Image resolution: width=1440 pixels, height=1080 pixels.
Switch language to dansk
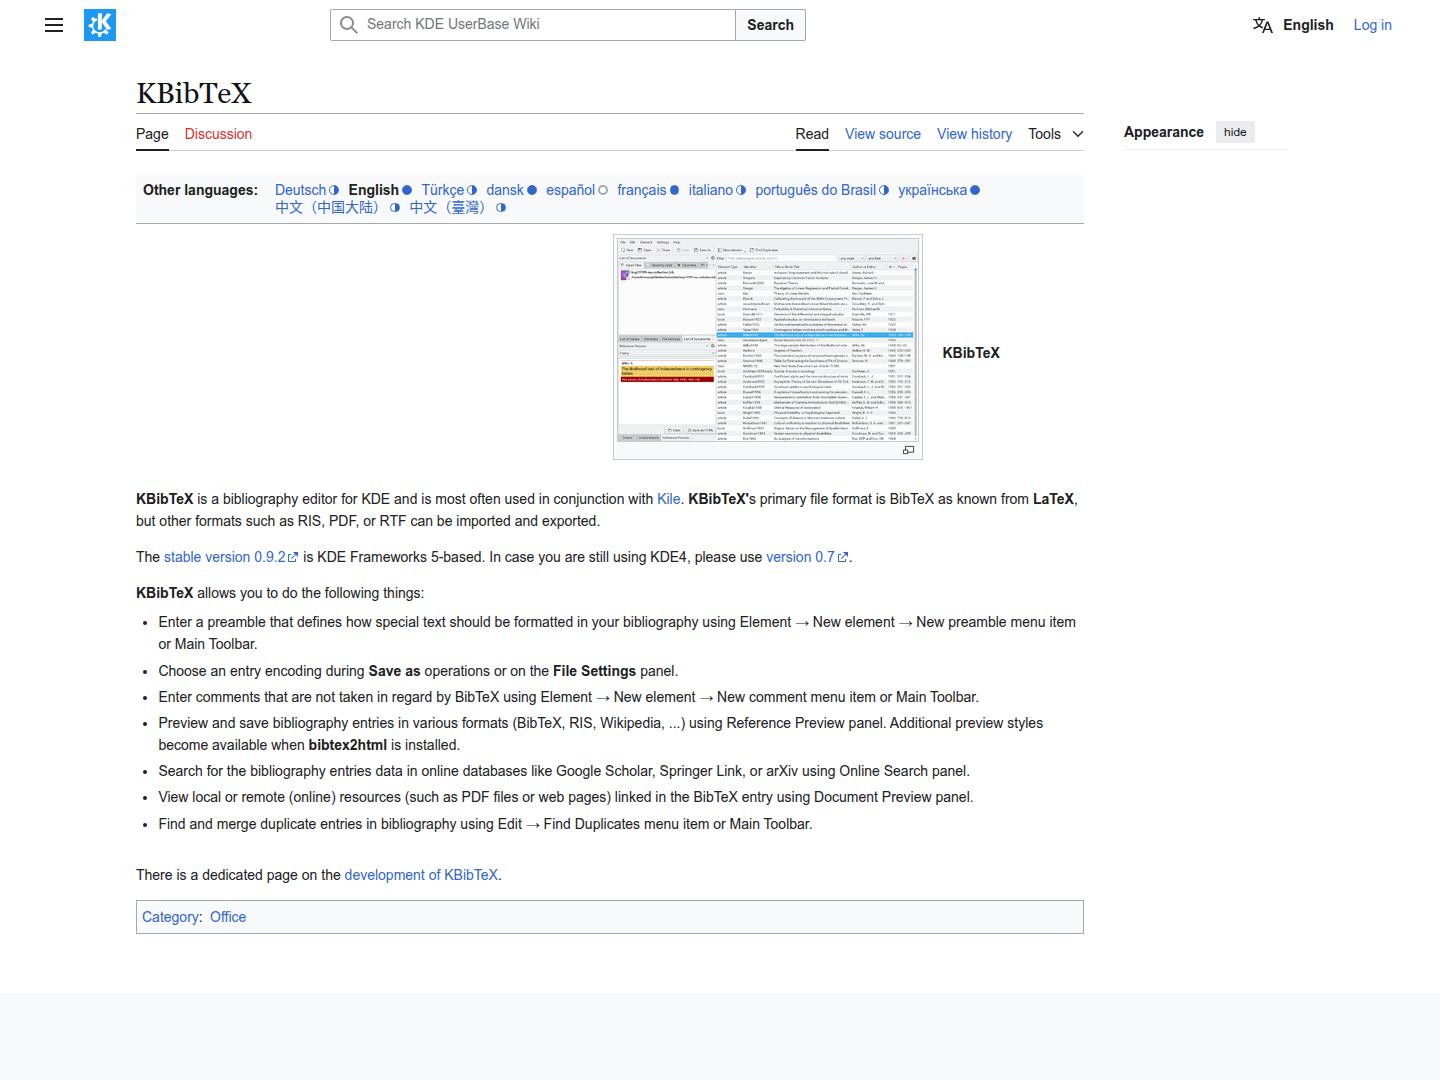(x=505, y=190)
